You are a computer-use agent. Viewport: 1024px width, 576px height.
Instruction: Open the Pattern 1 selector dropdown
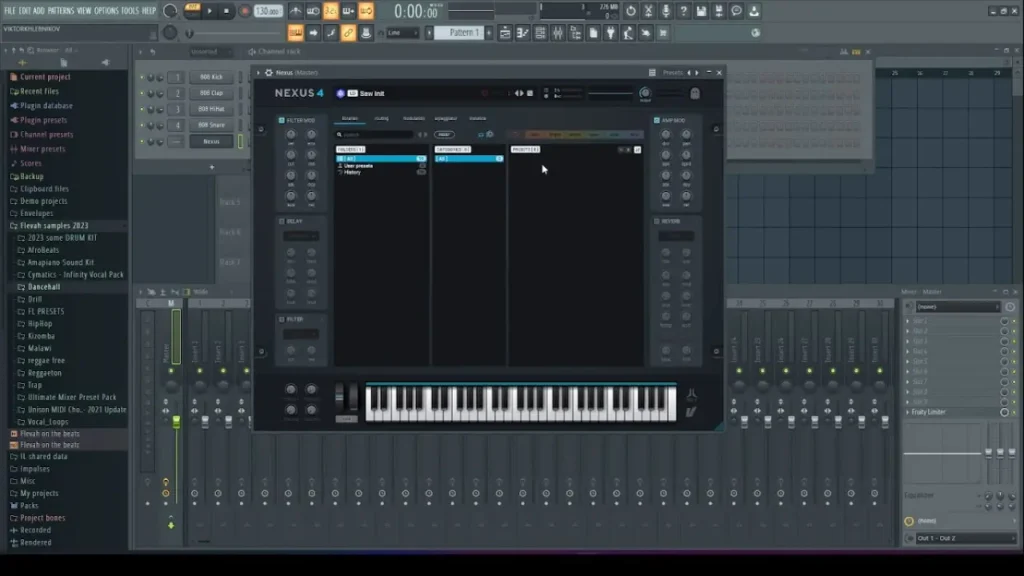(463, 33)
